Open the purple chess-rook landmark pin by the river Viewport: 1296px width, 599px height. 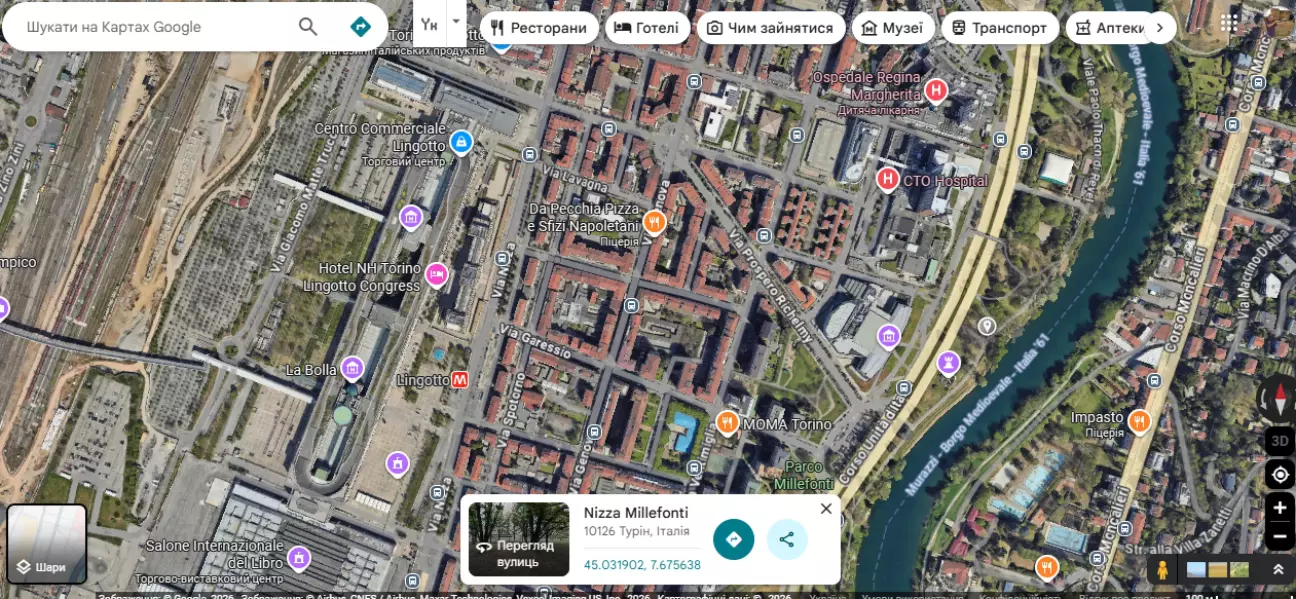(948, 362)
